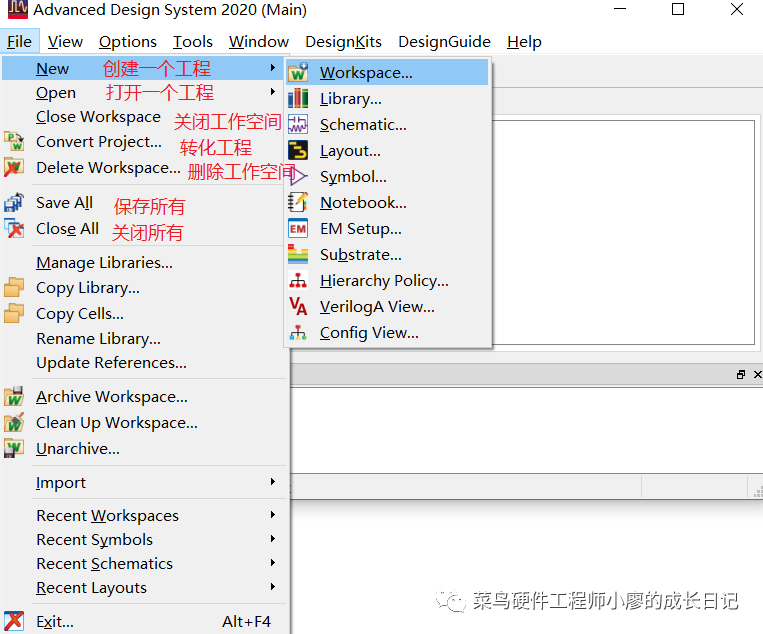Screen dimensions: 763x634
Task: Close the lower docked panel
Action: click(757, 374)
